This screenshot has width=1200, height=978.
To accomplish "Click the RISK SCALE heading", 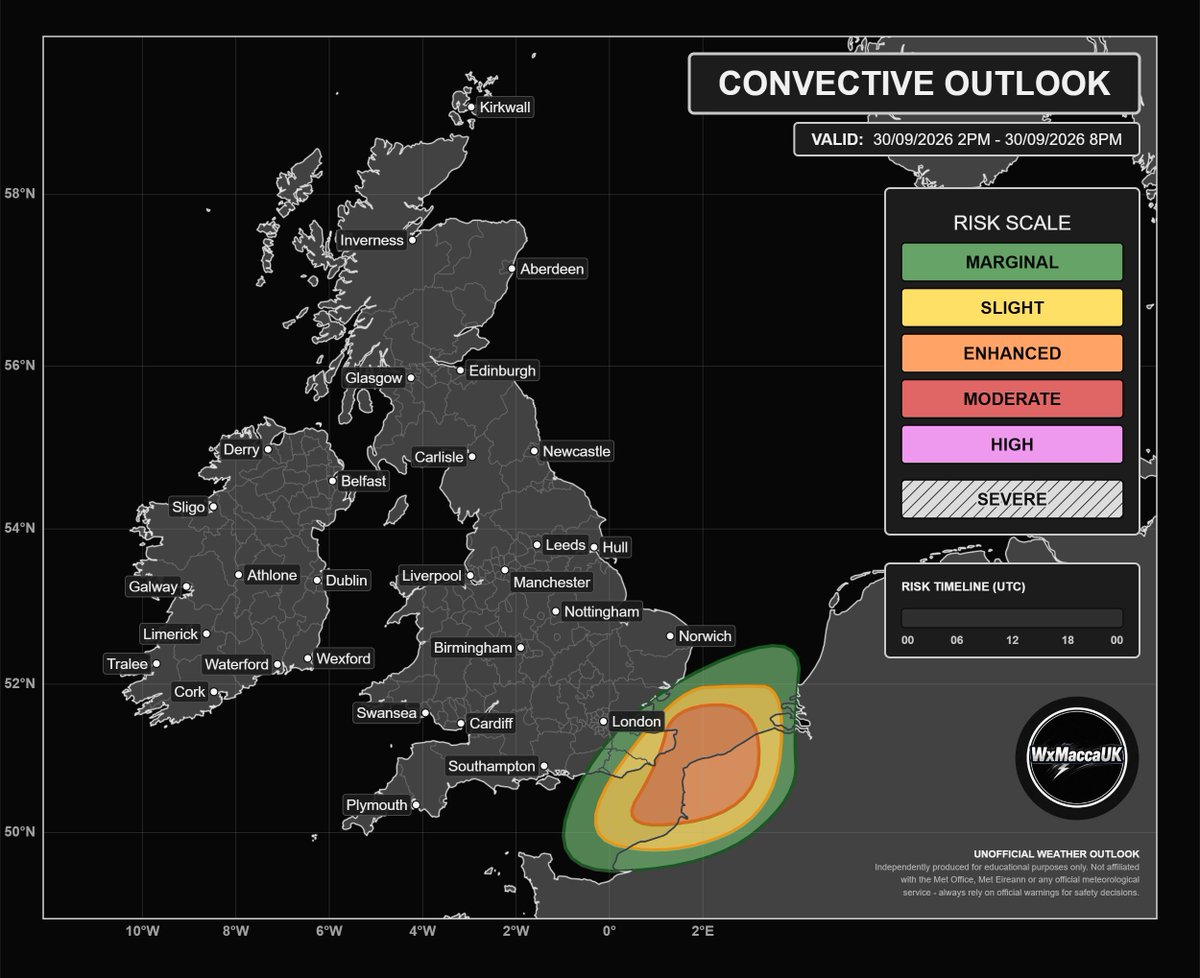I will coord(1012,222).
